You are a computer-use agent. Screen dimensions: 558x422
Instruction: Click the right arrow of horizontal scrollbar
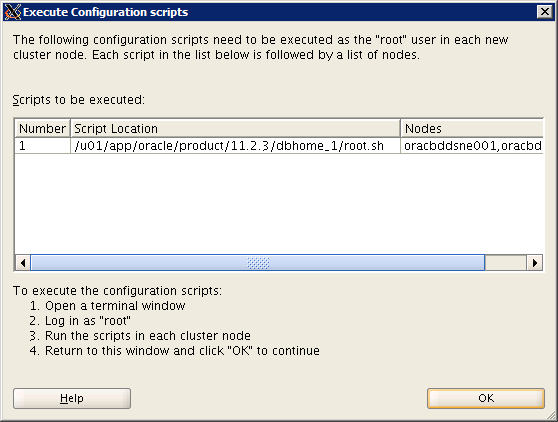click(x=535, y=263)
